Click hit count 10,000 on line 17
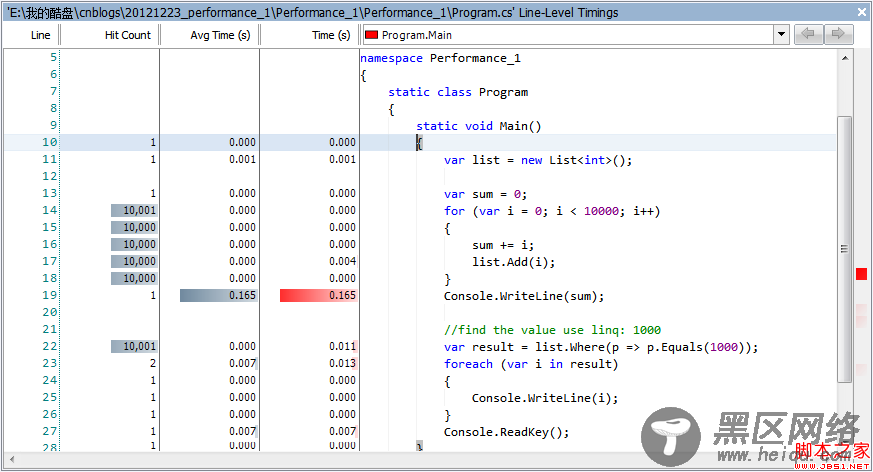The image size is (873, 472). tap(134, 261)
